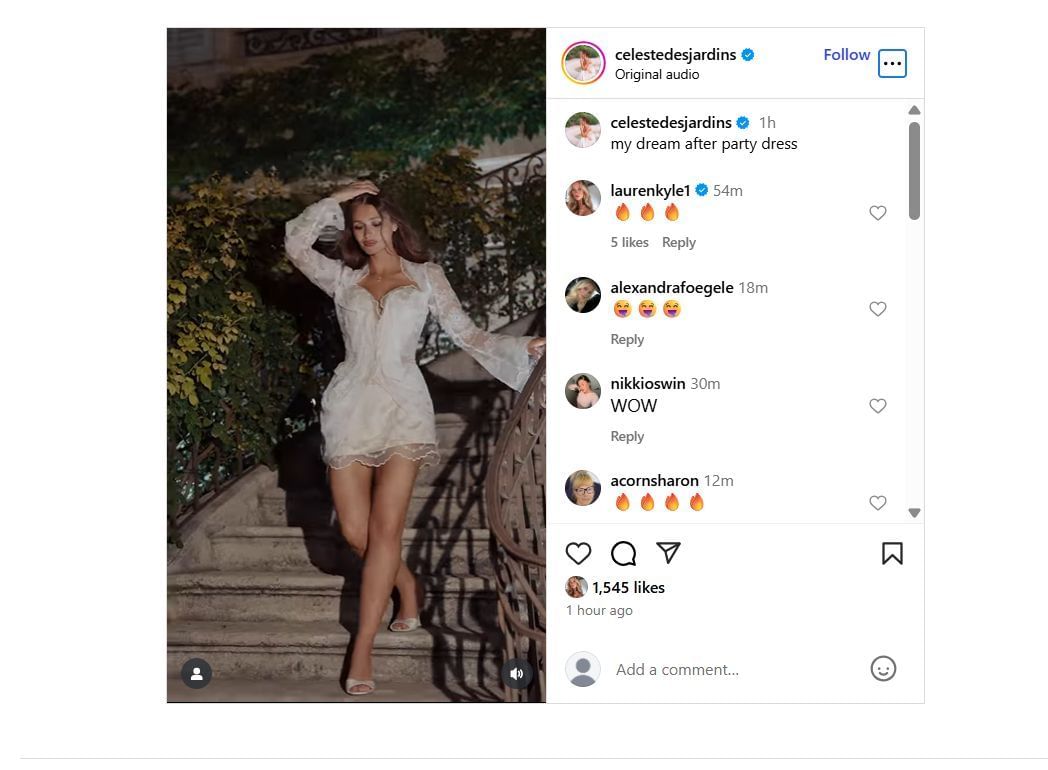Like acornsharon's fire emoji comment

point(878,503)
